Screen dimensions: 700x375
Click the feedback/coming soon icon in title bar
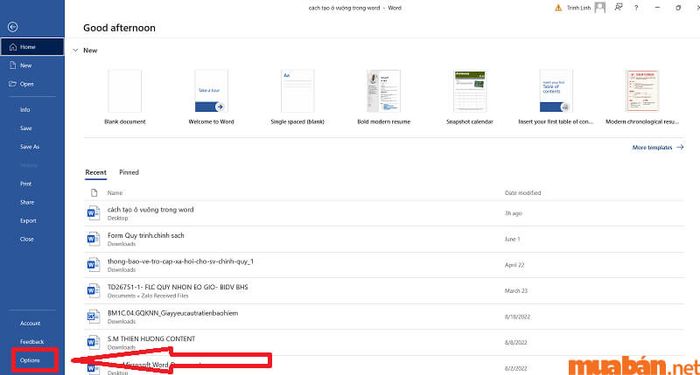(x=618, y=7)
